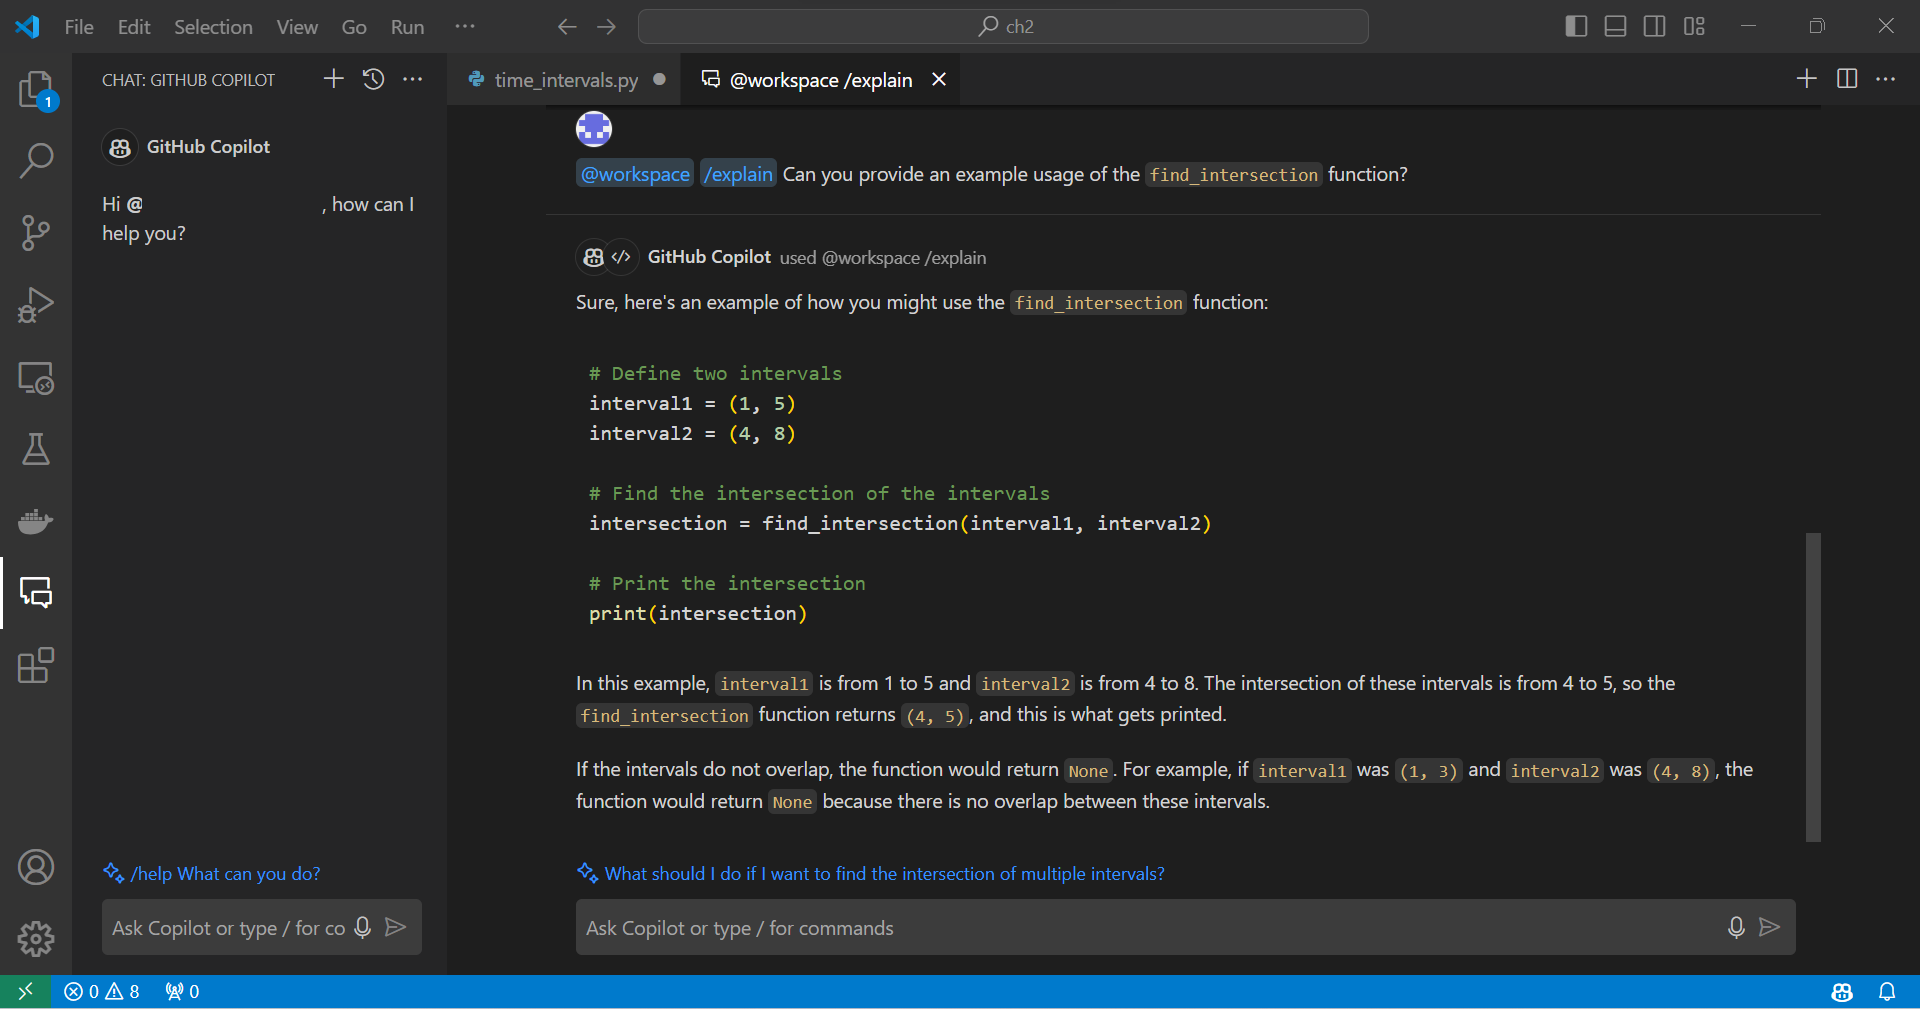Click the user avatar above the question
Image resolution: width=1920 pixels, height=1009 pixels.
pos(594,129)
